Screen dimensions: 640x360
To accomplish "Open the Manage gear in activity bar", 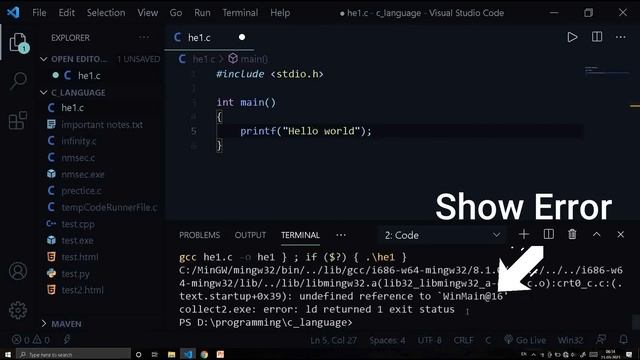I will point(18,310).
